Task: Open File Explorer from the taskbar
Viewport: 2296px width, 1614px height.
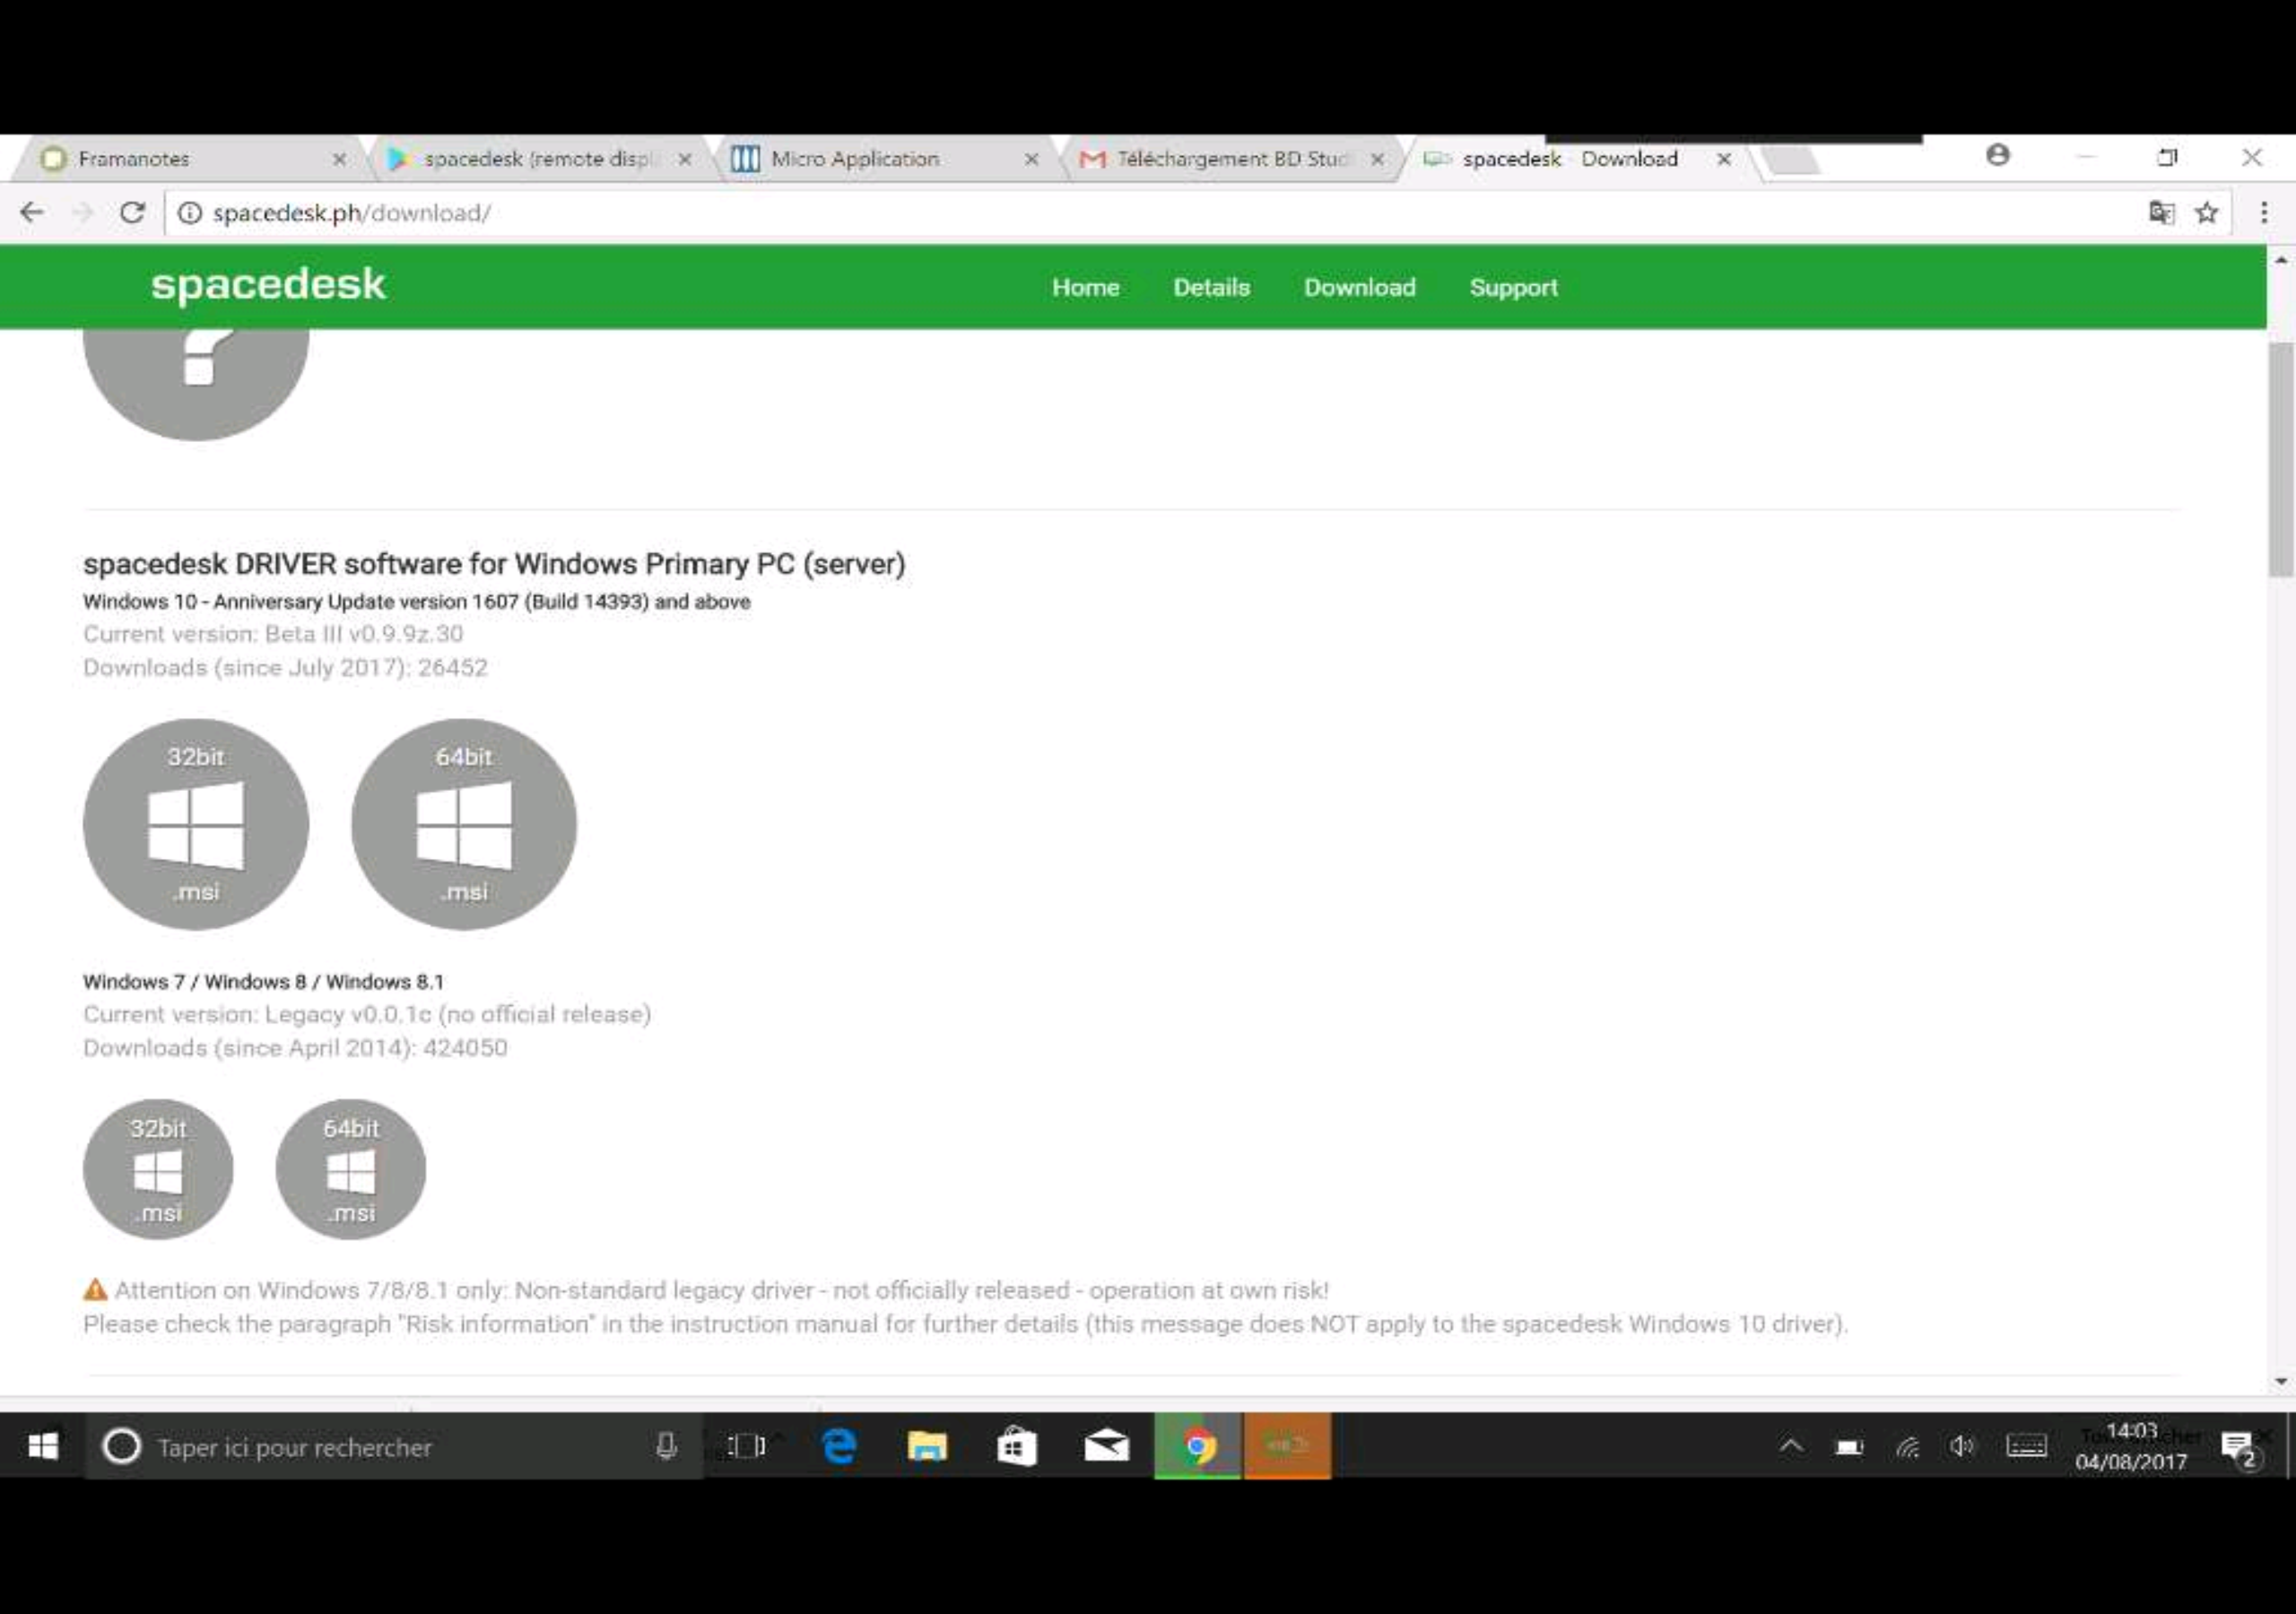Action: [x=927, y=1446]
